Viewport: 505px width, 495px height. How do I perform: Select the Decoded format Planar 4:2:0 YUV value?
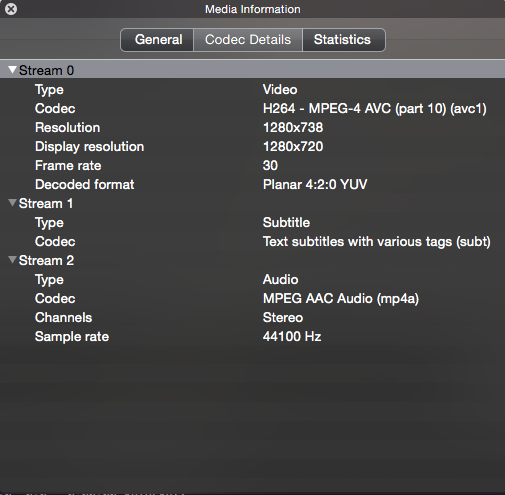pyautogui.click(x=315, y=184)
